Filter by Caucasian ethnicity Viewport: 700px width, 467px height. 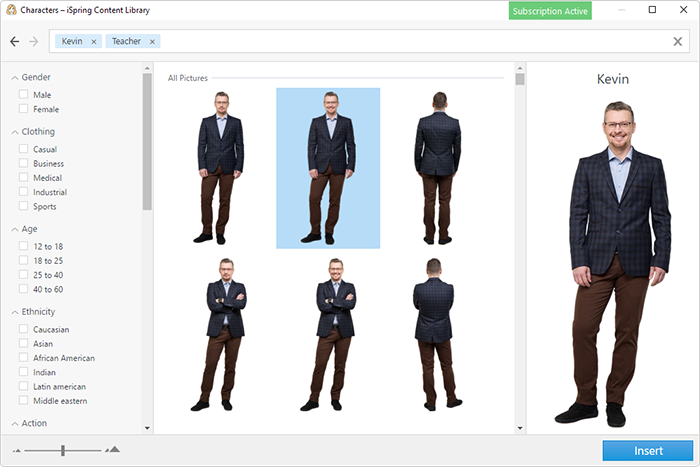click(x=24, y=329)
